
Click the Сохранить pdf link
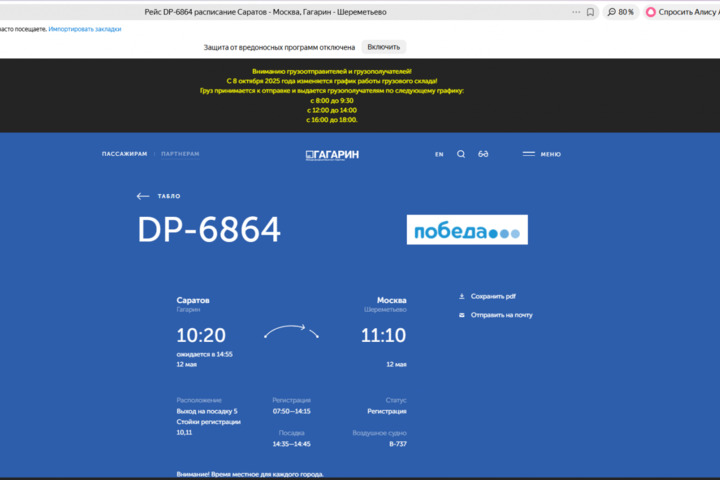pos(493,296)
